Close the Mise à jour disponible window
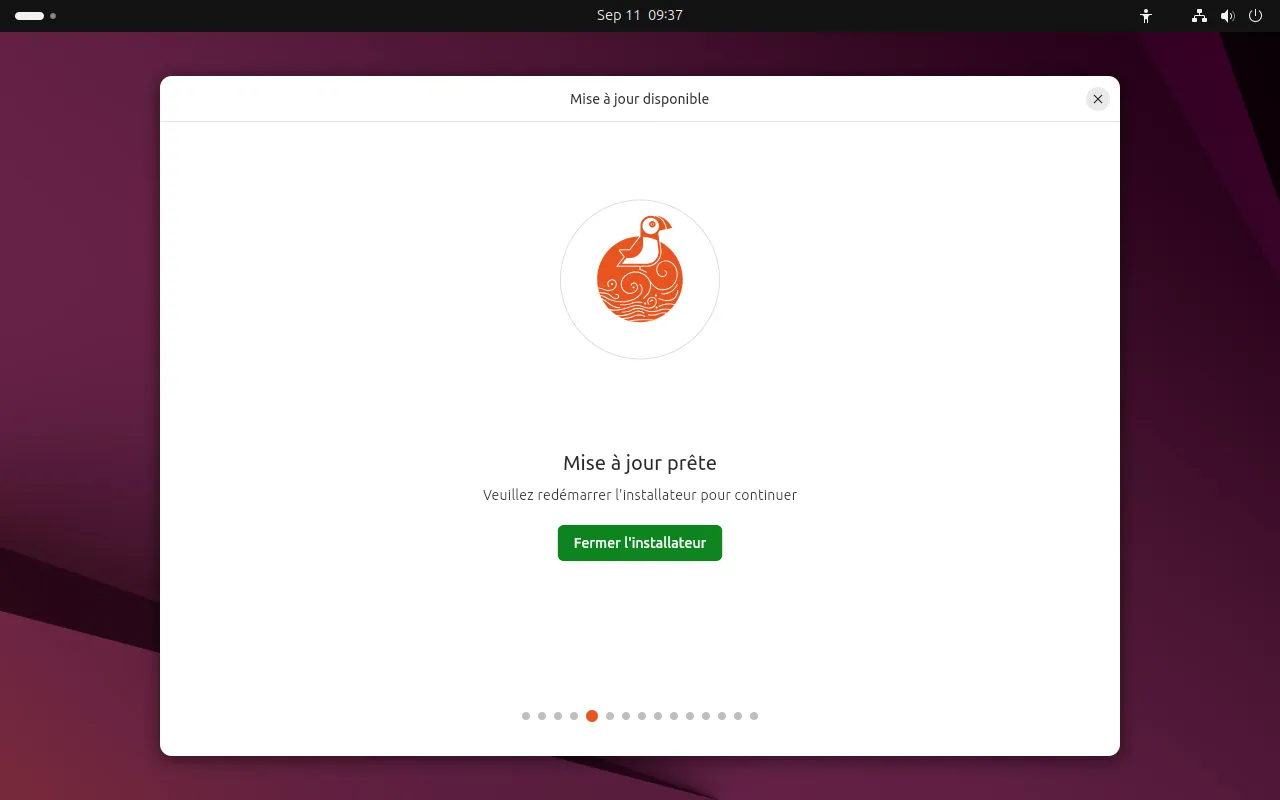The height and width of the screenshot is (800, 1280). [x=1098, y=99]
